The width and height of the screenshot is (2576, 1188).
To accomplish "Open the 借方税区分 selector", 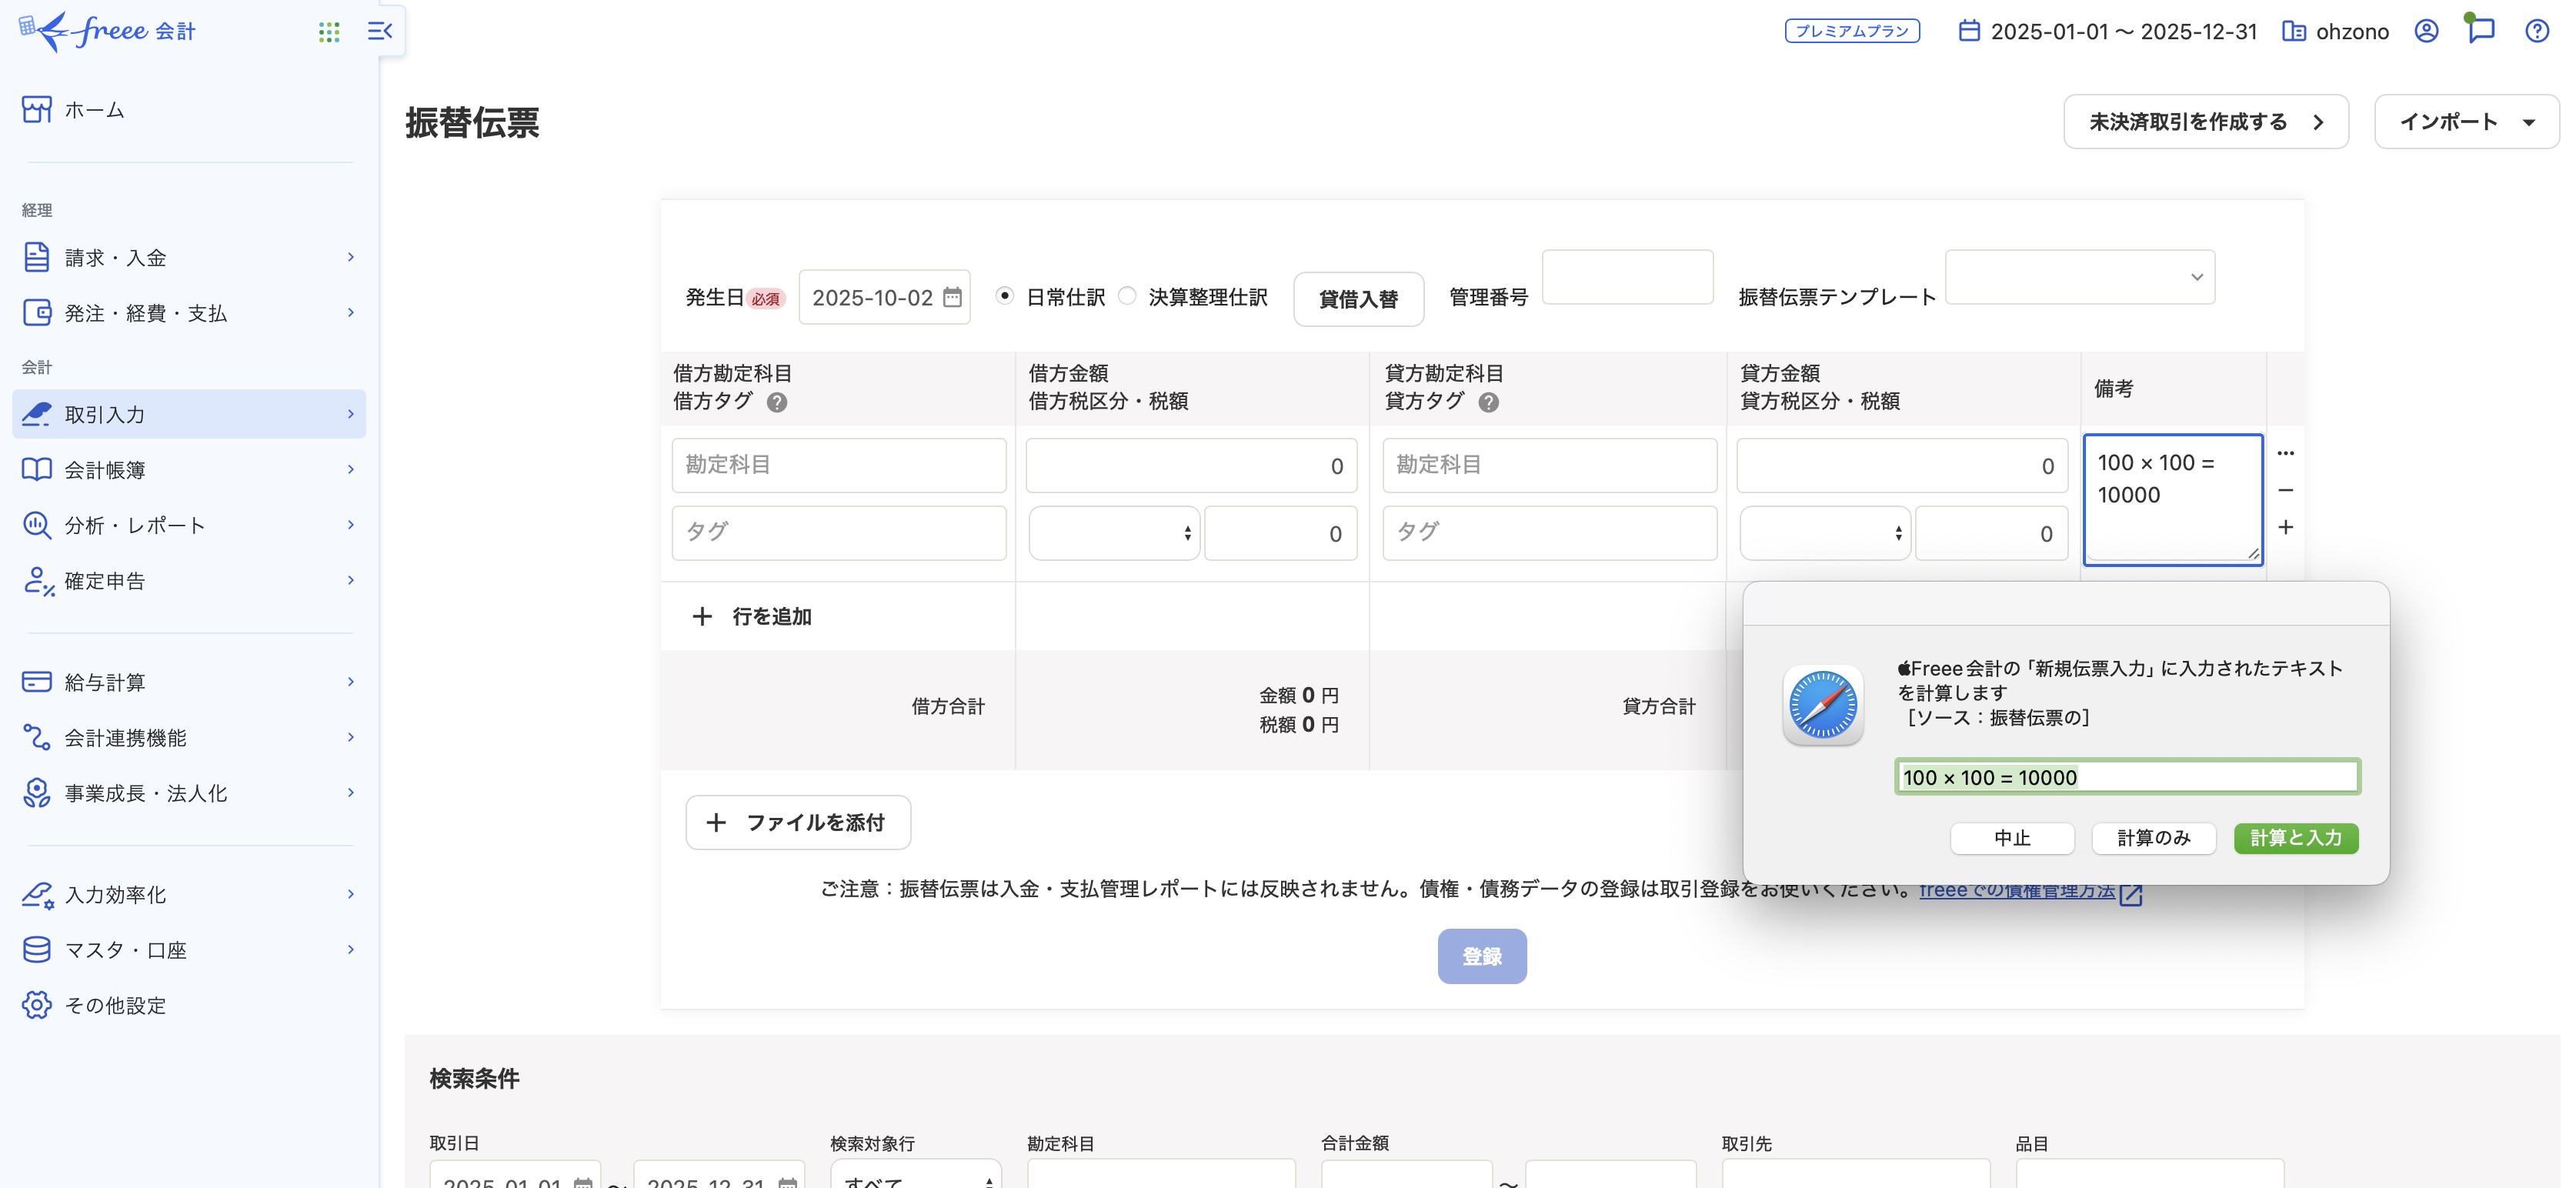I will 1113,533.
